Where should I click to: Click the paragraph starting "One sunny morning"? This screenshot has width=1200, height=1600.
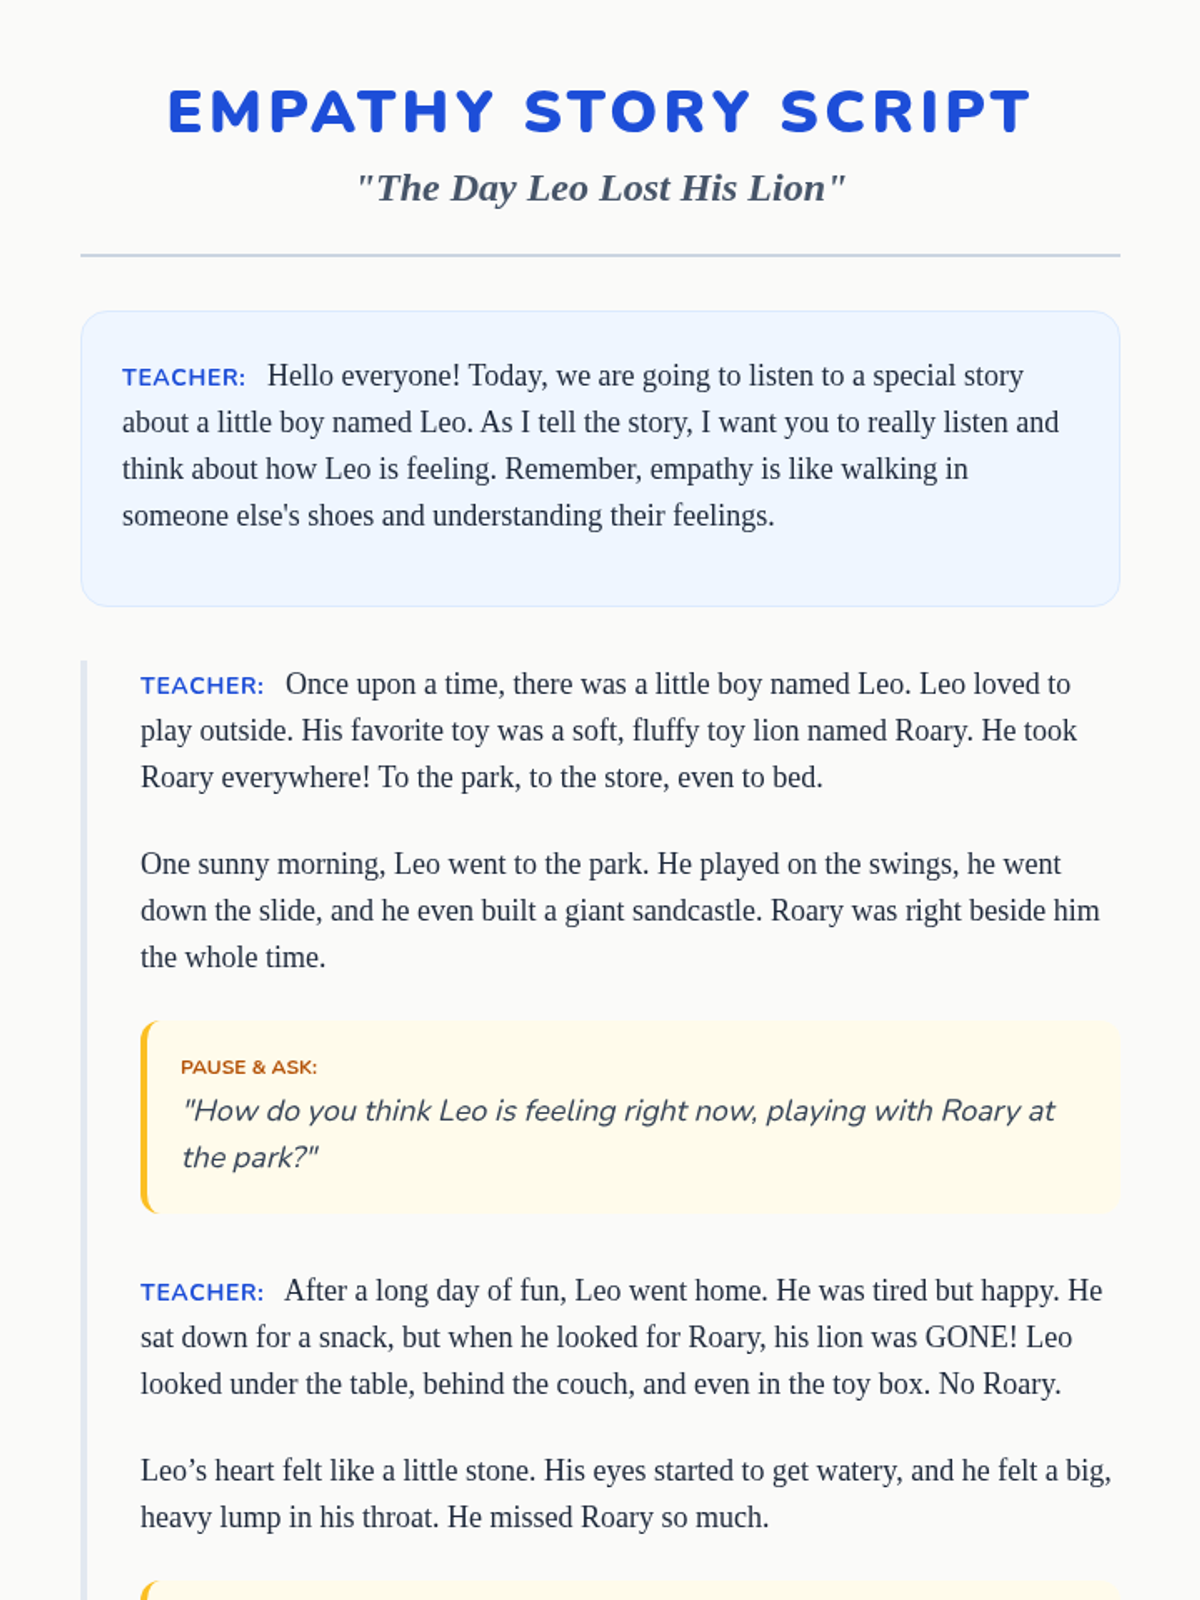pyautogui.click(x=620, y=910)
